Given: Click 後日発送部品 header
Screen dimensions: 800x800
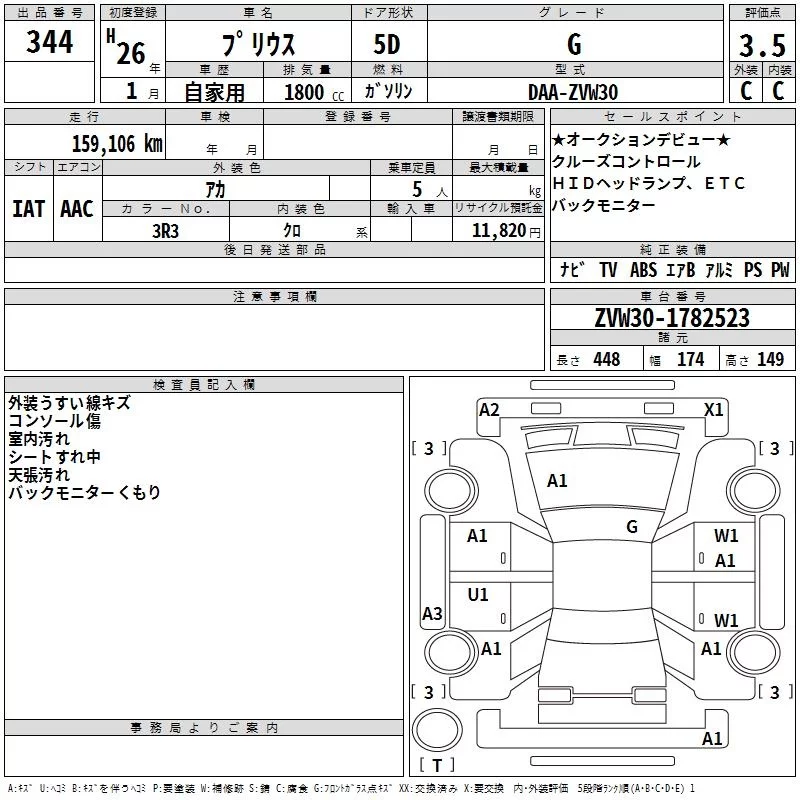Looking at the screenshot, I should [x=275, y=249].
